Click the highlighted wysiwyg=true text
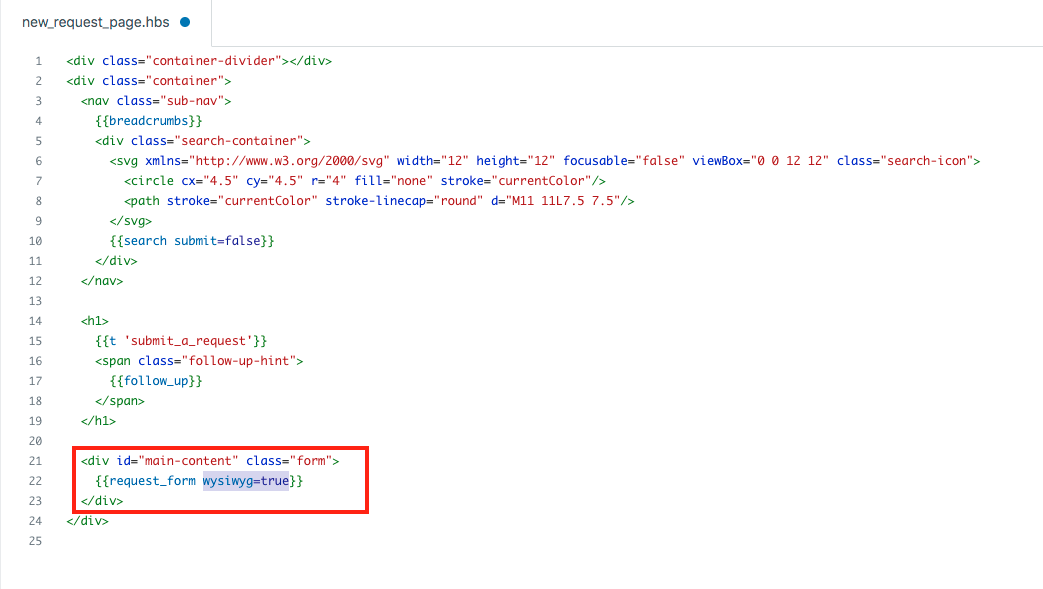This screenshot has height=589, width=1043. 245,481
